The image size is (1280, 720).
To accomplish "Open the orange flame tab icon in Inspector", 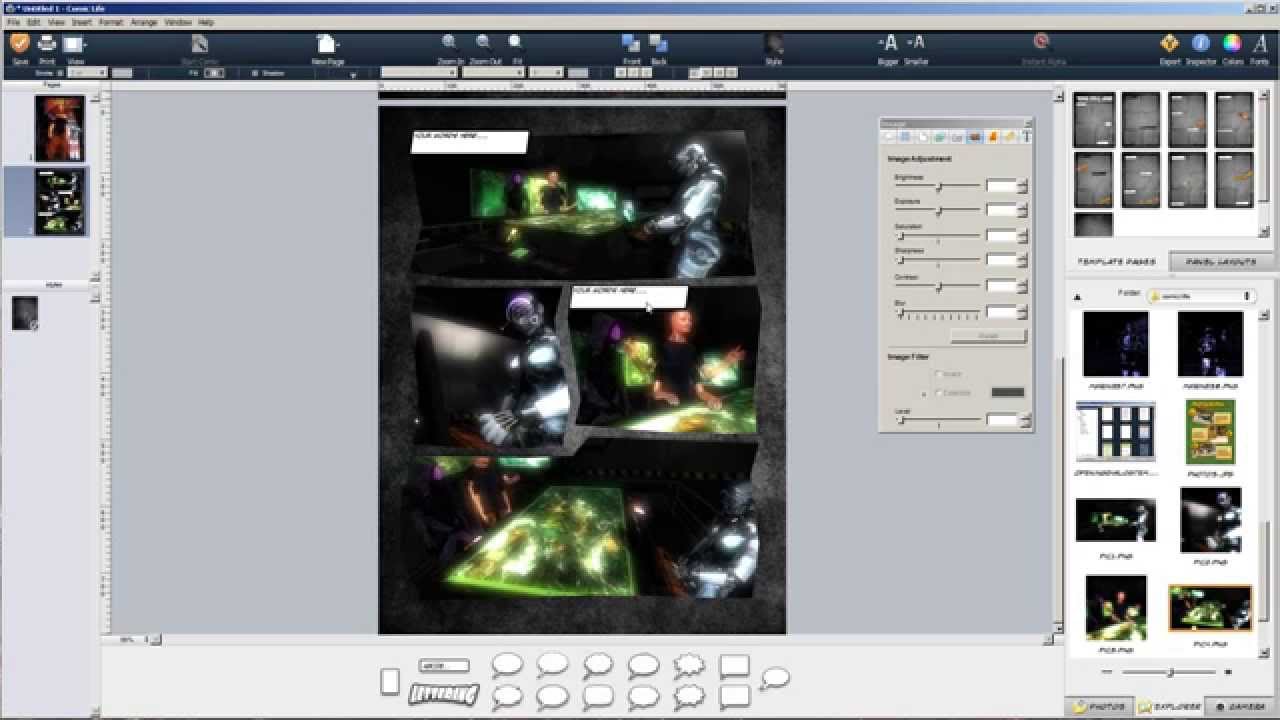I will [993, 137].
